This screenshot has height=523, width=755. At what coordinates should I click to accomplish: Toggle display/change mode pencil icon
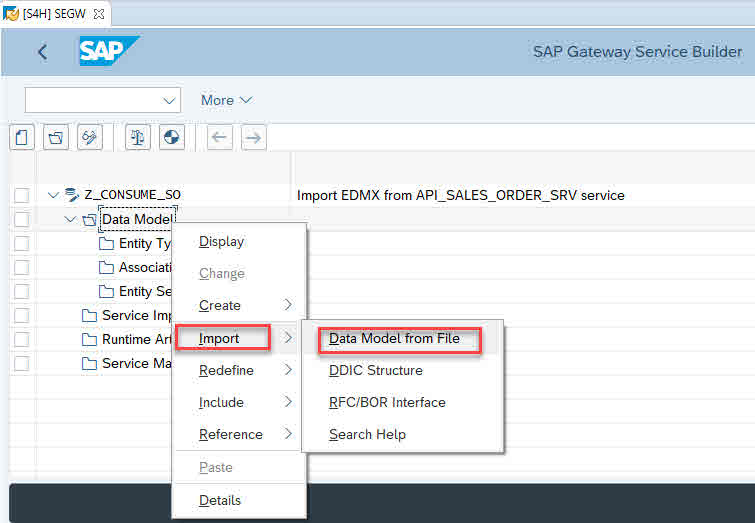(x=90, y=138)
